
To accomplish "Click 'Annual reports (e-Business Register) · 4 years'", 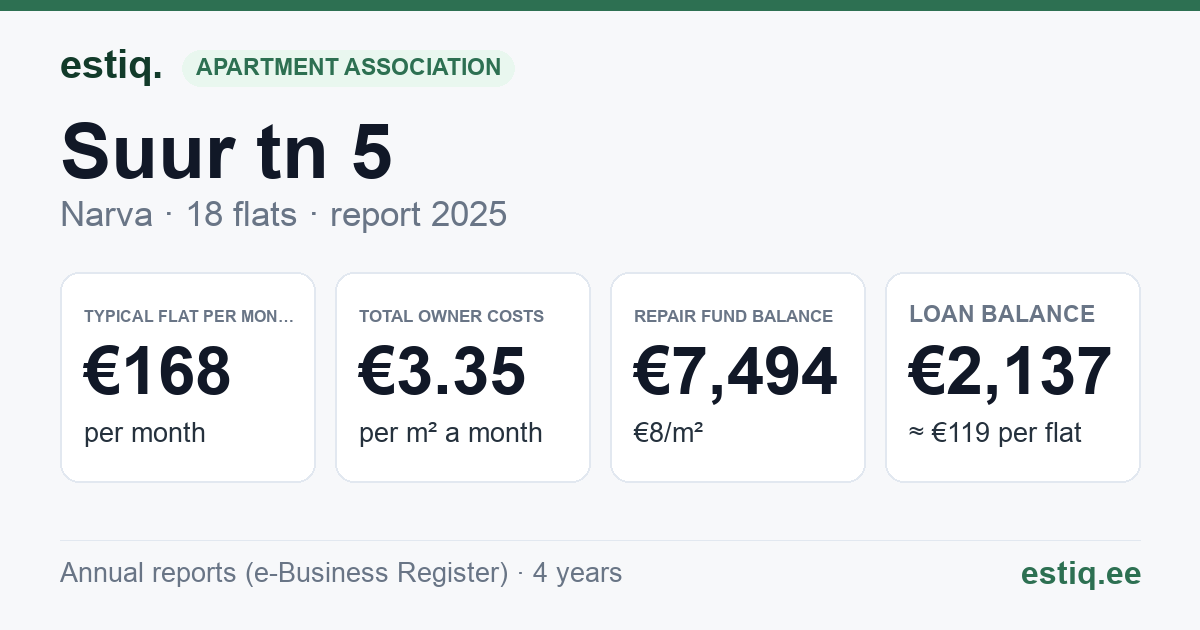I will click(341, 573).
